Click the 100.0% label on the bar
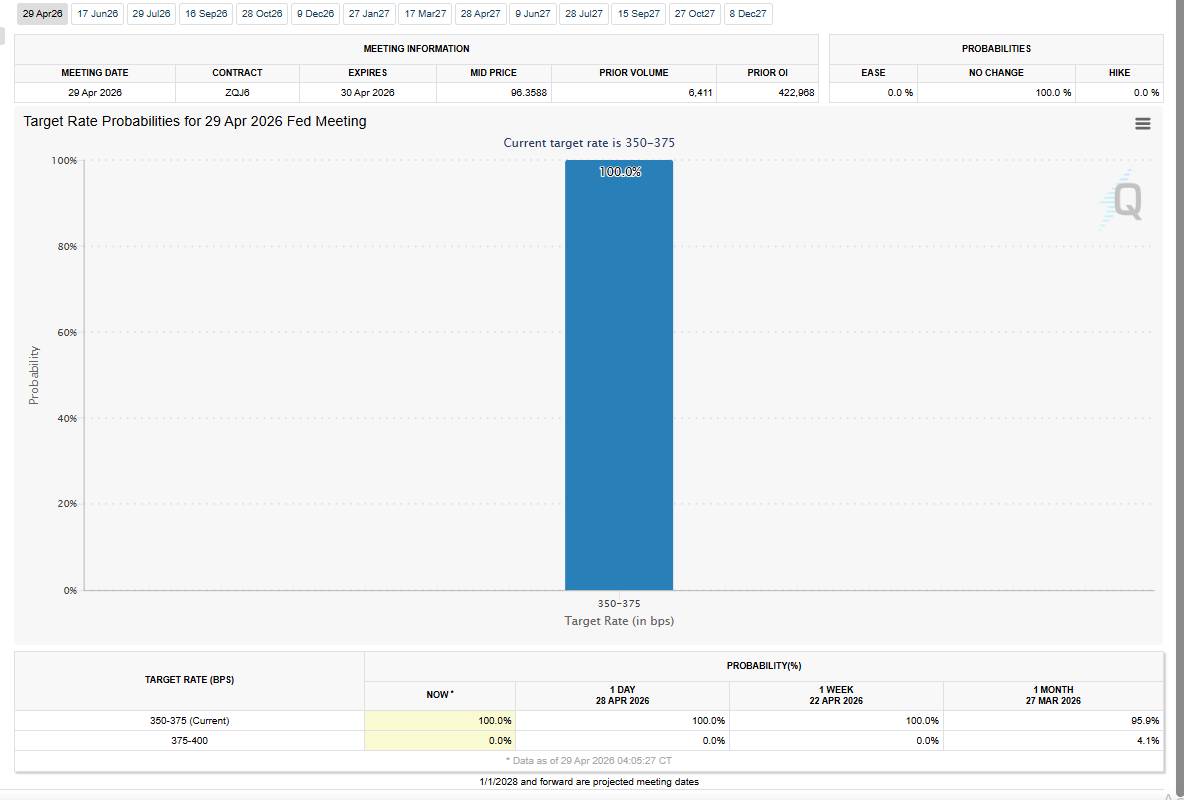1184x800 pixels. (620, 171)
